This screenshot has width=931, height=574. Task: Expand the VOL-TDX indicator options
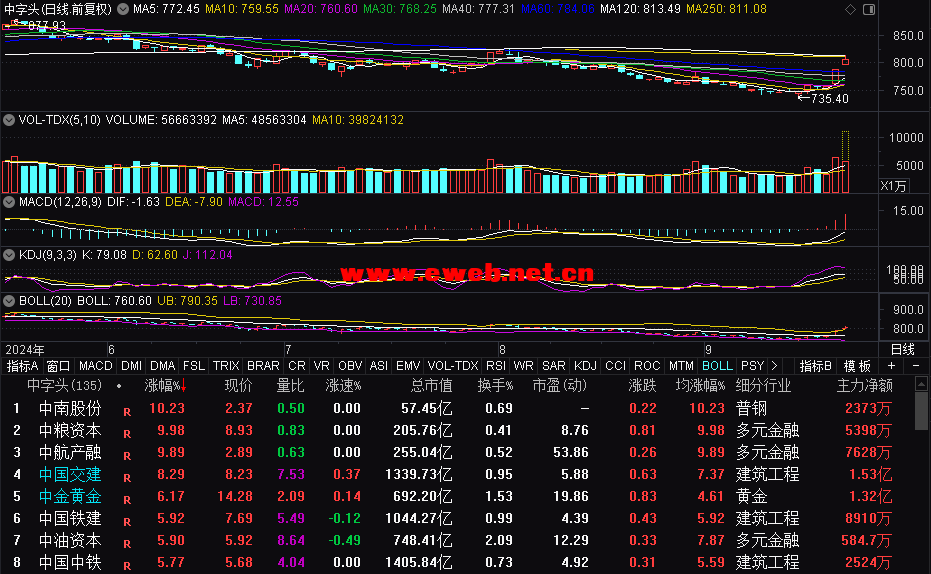coord(8,120)
